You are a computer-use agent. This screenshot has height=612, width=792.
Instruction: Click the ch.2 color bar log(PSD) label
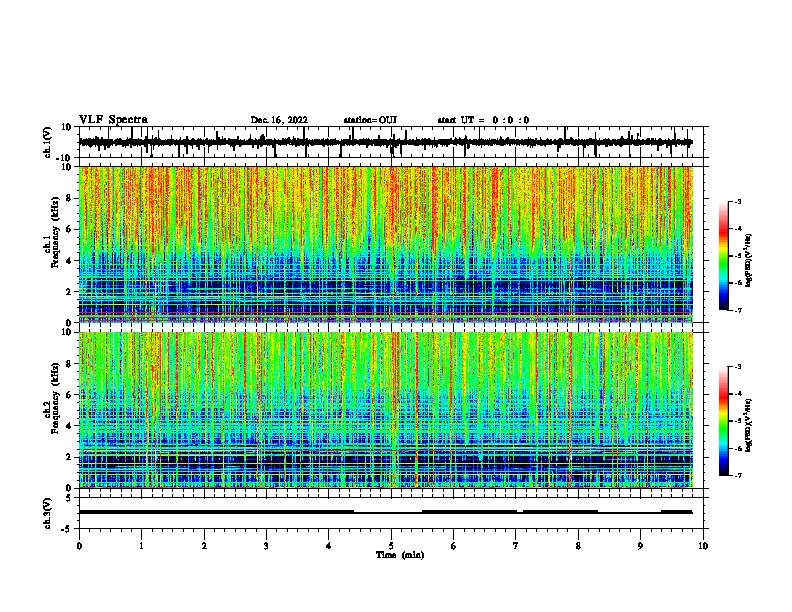tap(749, 425)
